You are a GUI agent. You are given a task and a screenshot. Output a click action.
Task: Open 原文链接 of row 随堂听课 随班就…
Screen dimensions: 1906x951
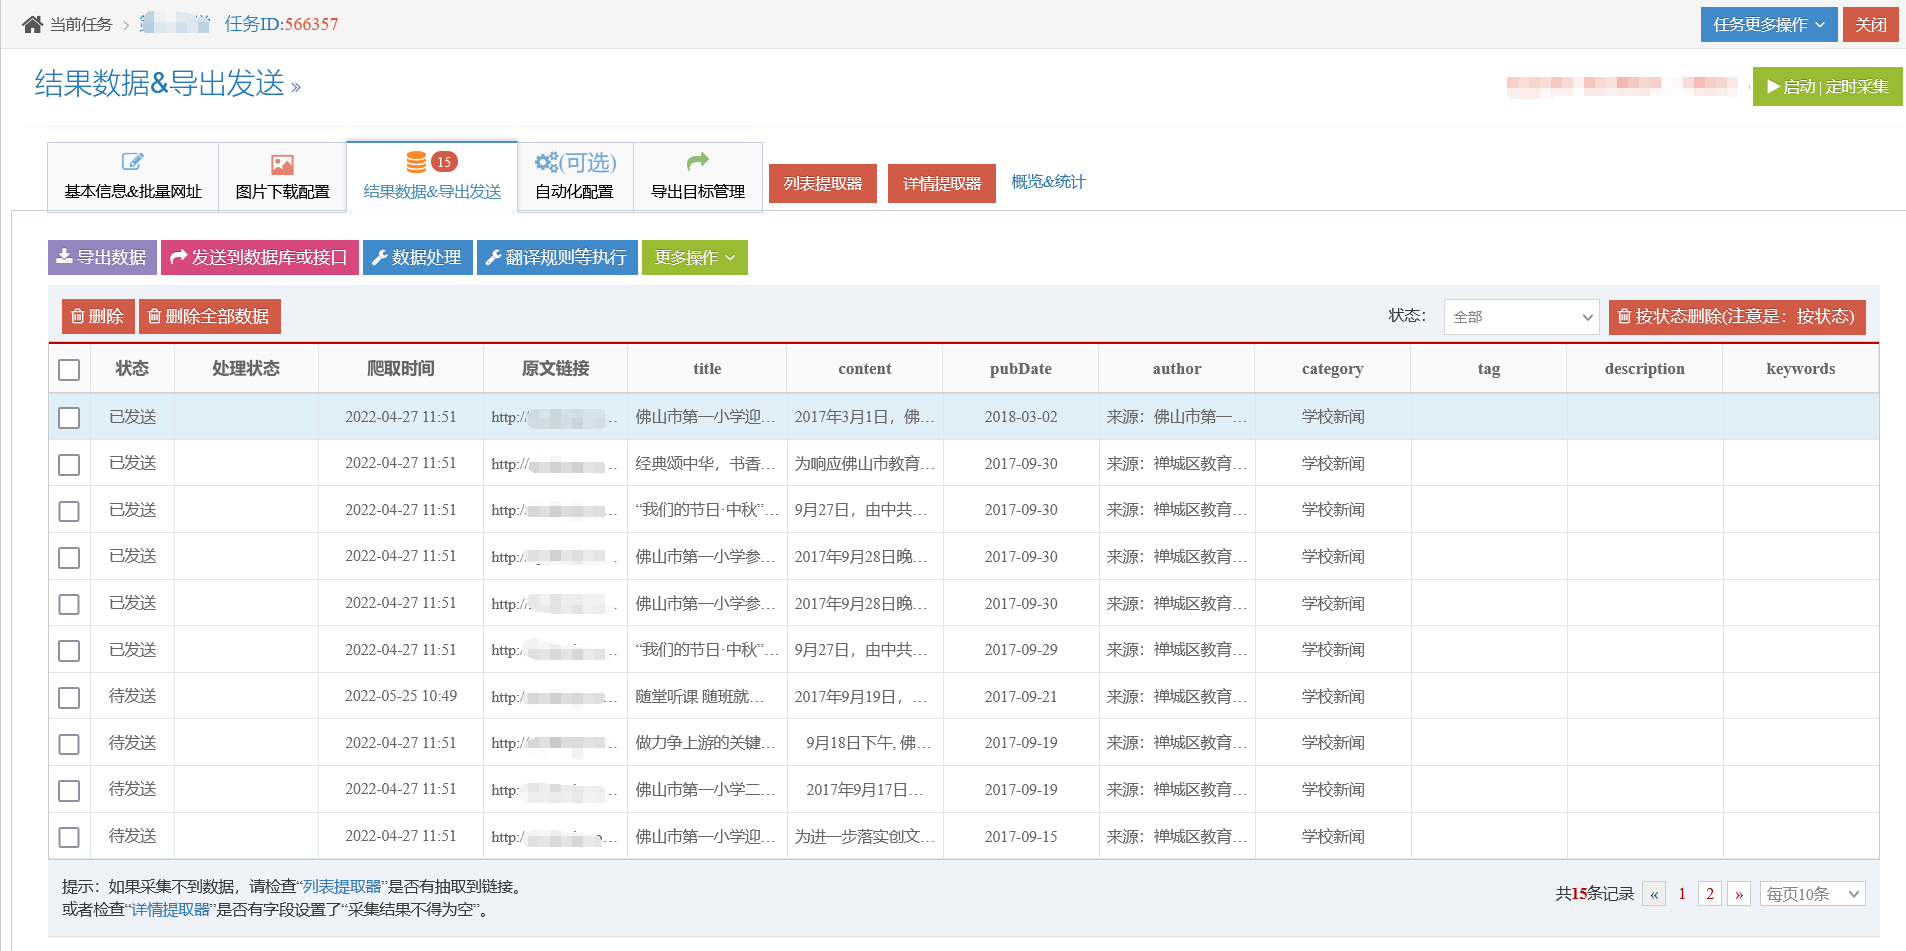pos(555,697)
